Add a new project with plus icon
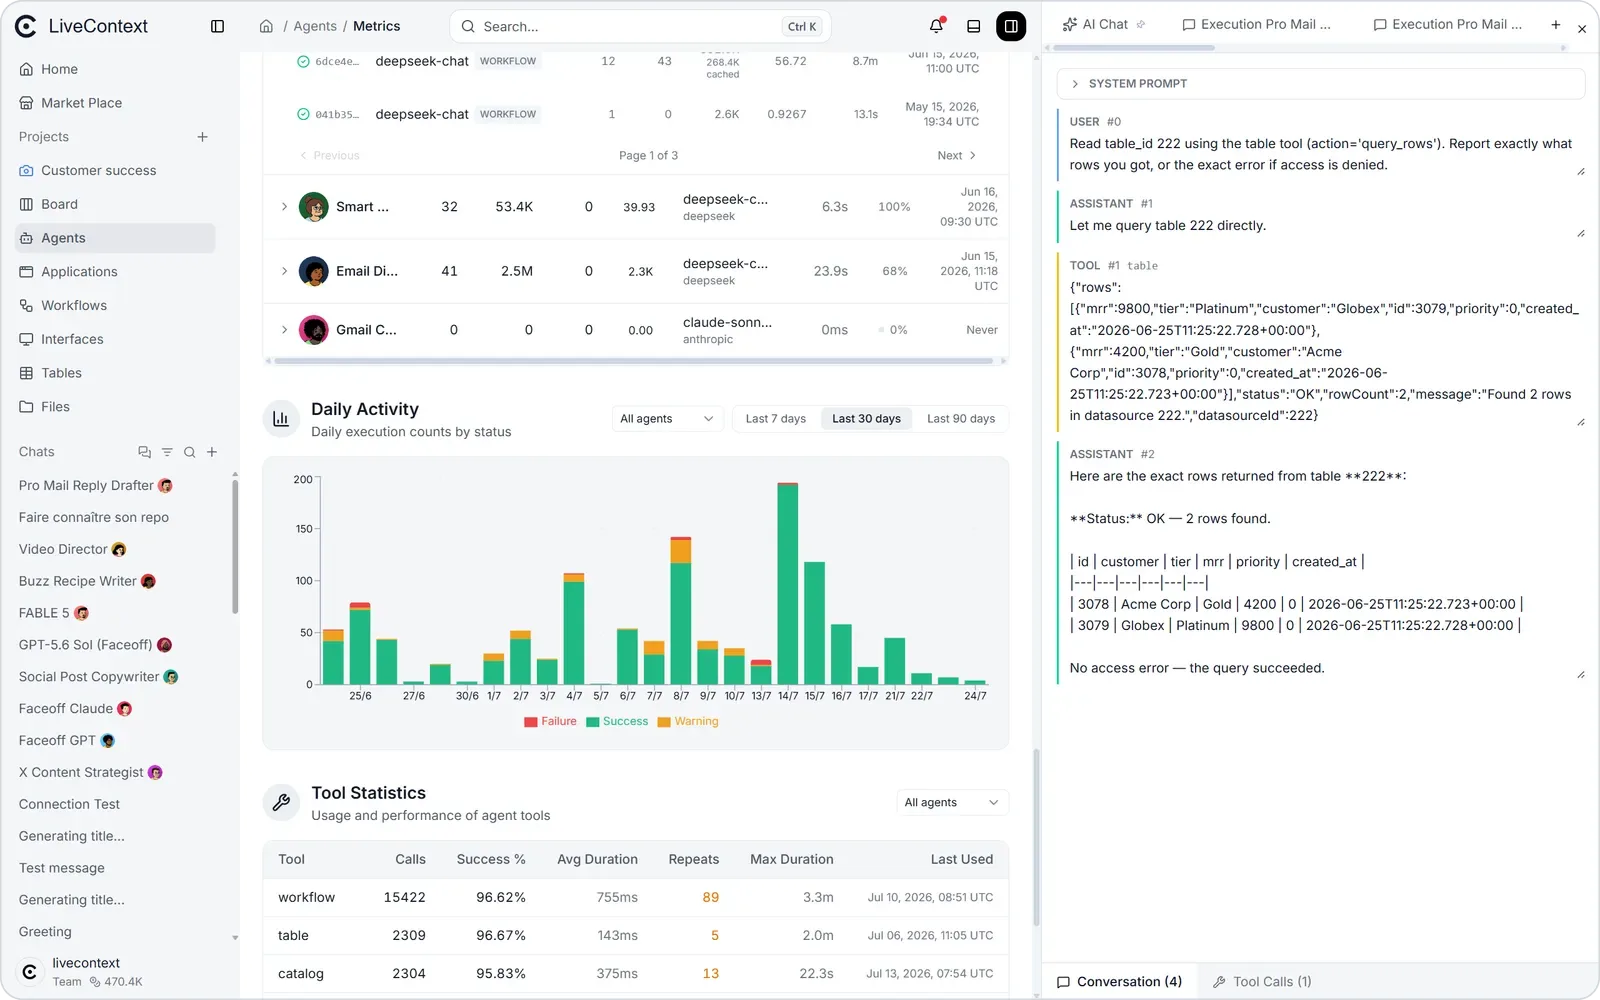 click(x=202, y=137)
